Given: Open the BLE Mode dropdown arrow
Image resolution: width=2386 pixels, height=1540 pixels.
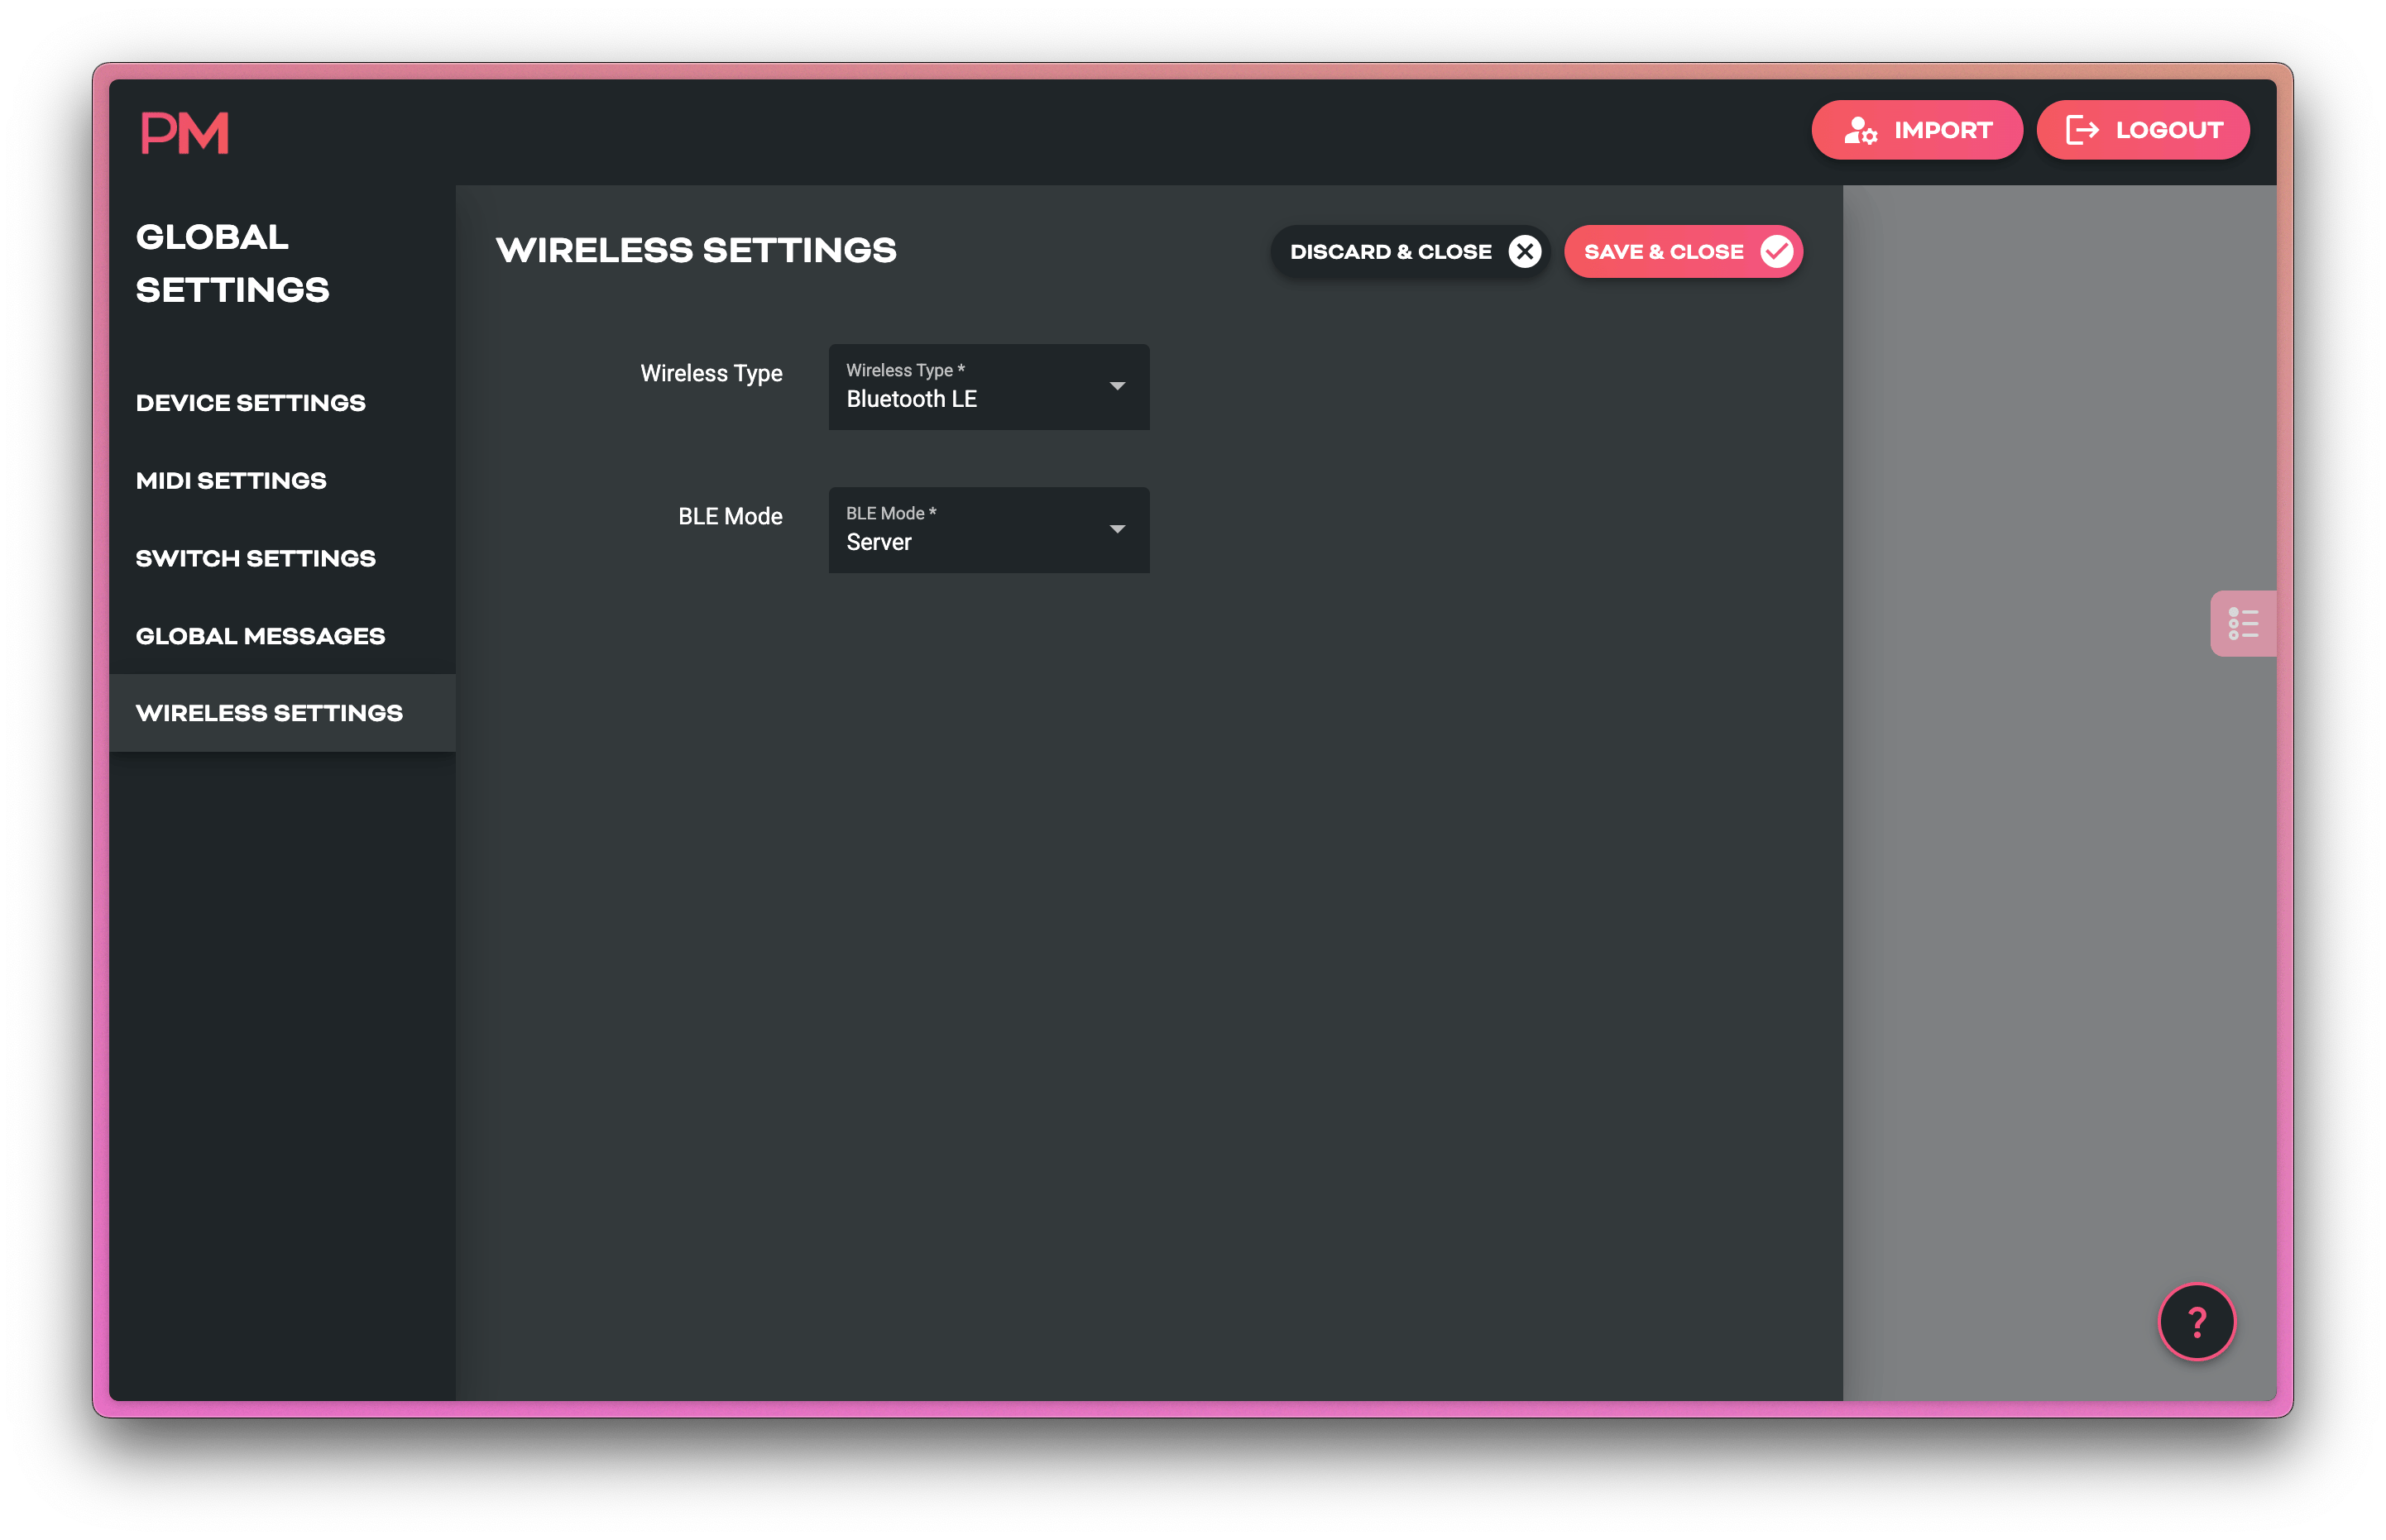Looking at the screenshot, I should tap(1118, 530).
